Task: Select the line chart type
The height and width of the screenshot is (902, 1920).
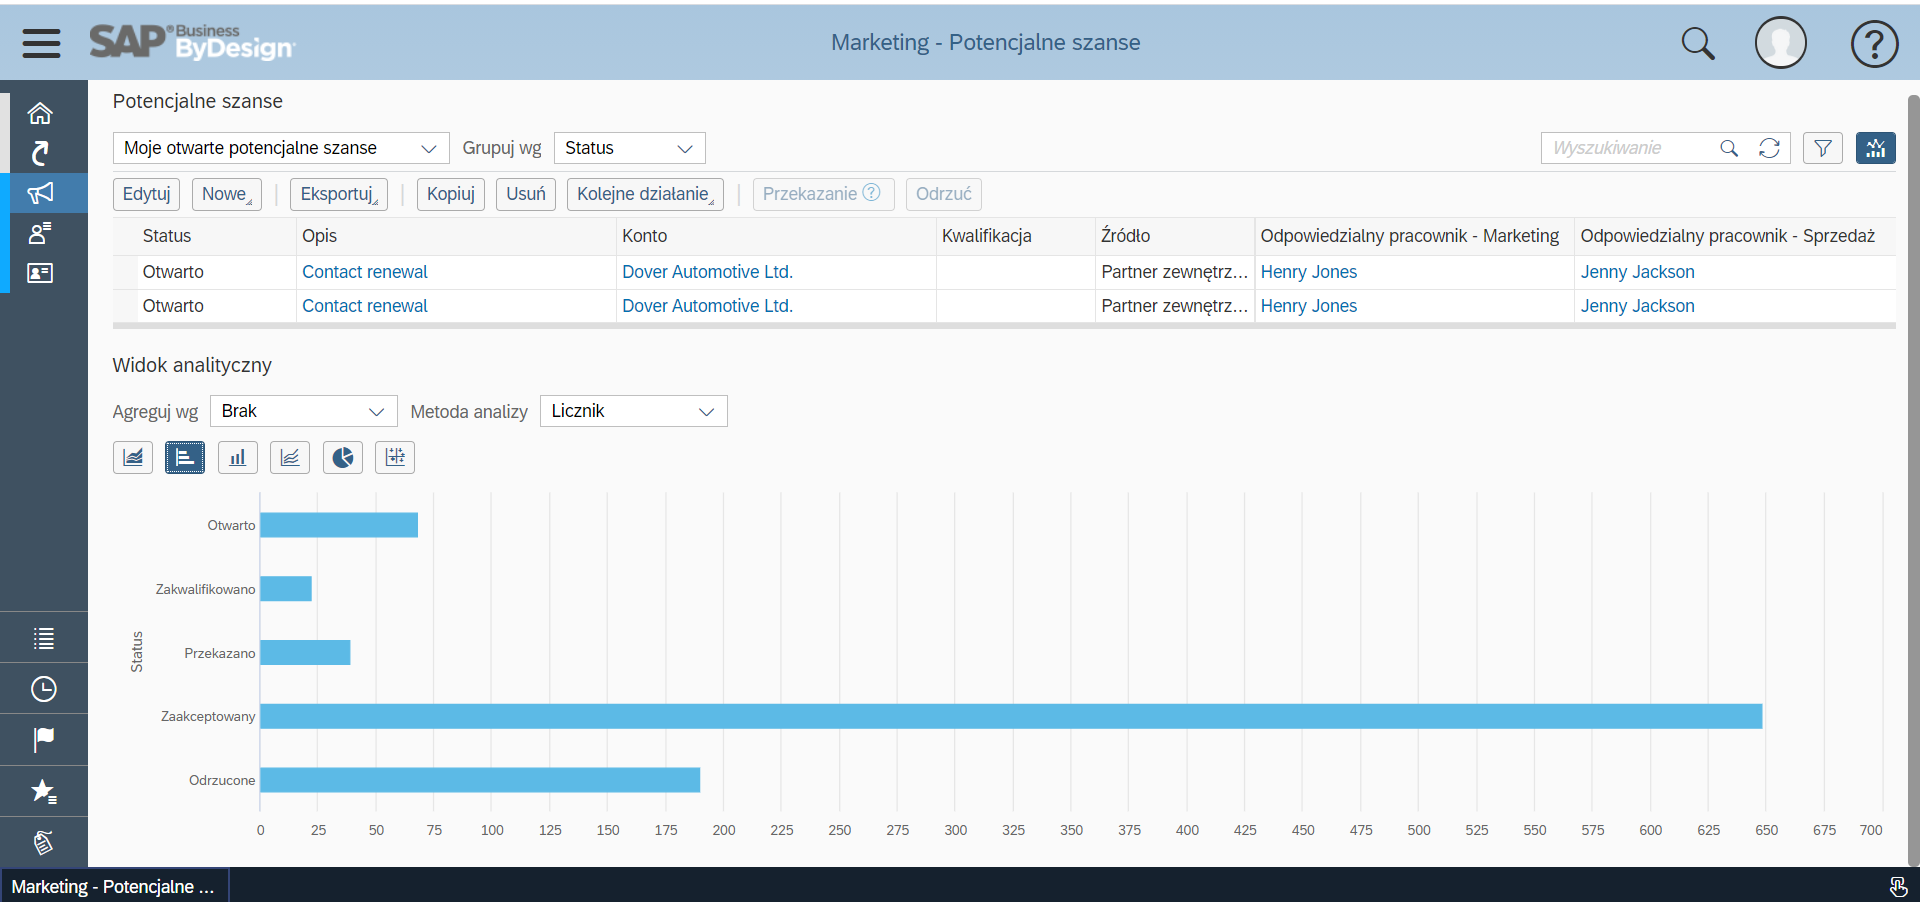Action: (x=290, y=458)
